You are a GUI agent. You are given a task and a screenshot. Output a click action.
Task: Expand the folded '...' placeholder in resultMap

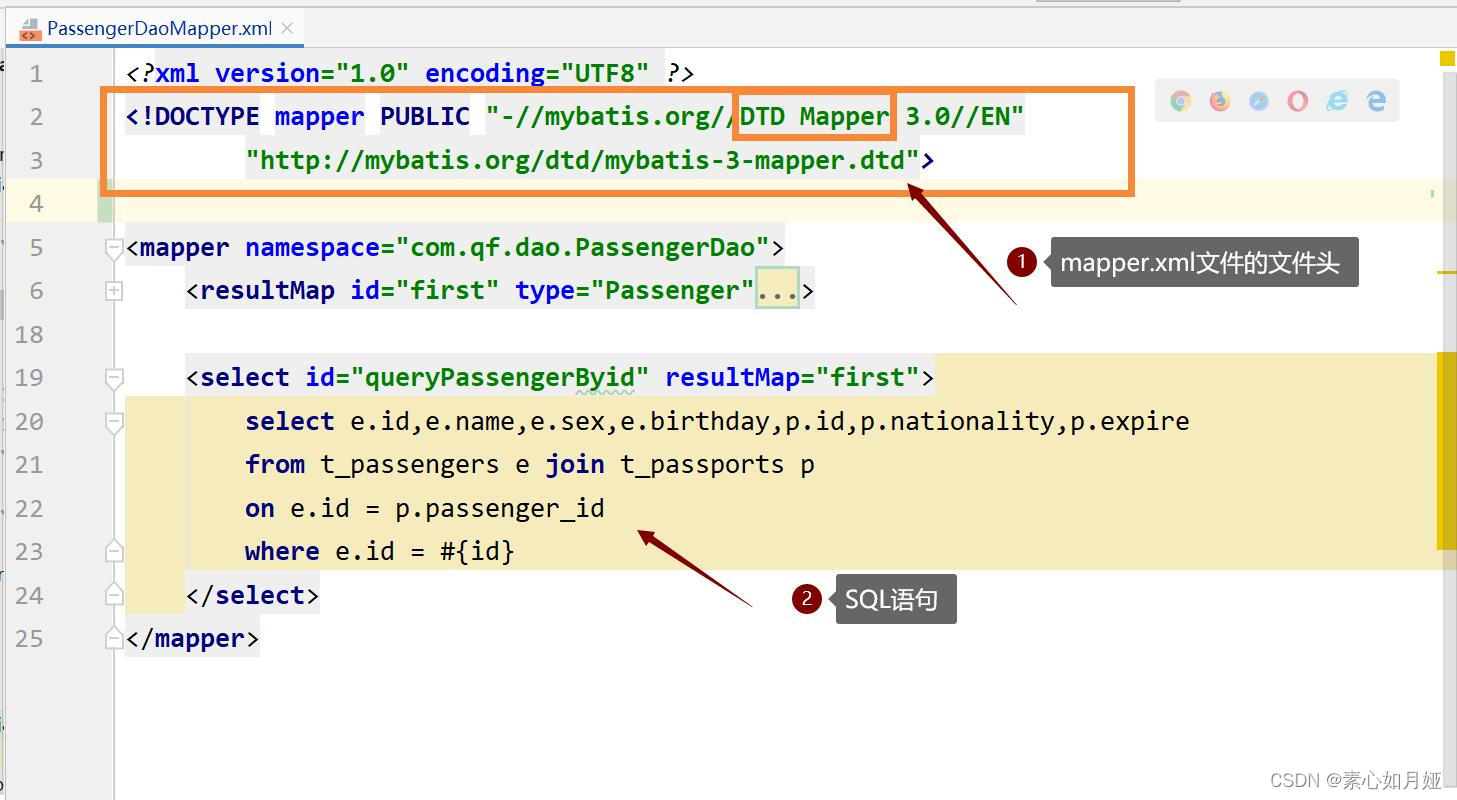777,290
